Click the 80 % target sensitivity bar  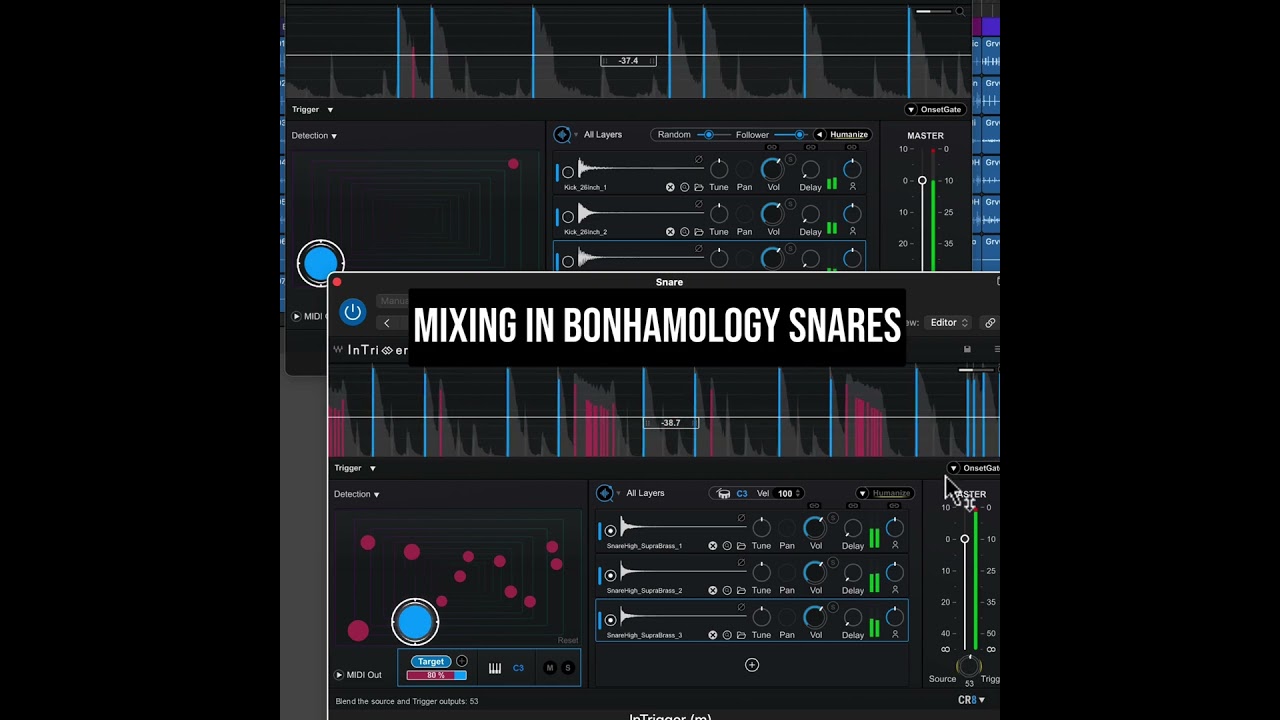pos(436,675)
